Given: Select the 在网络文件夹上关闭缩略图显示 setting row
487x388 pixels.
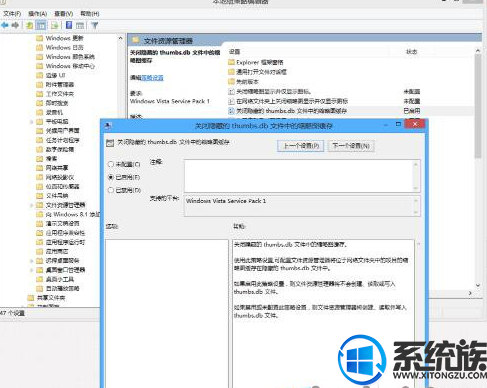Looking at the screenshot, I should (292, 101).
